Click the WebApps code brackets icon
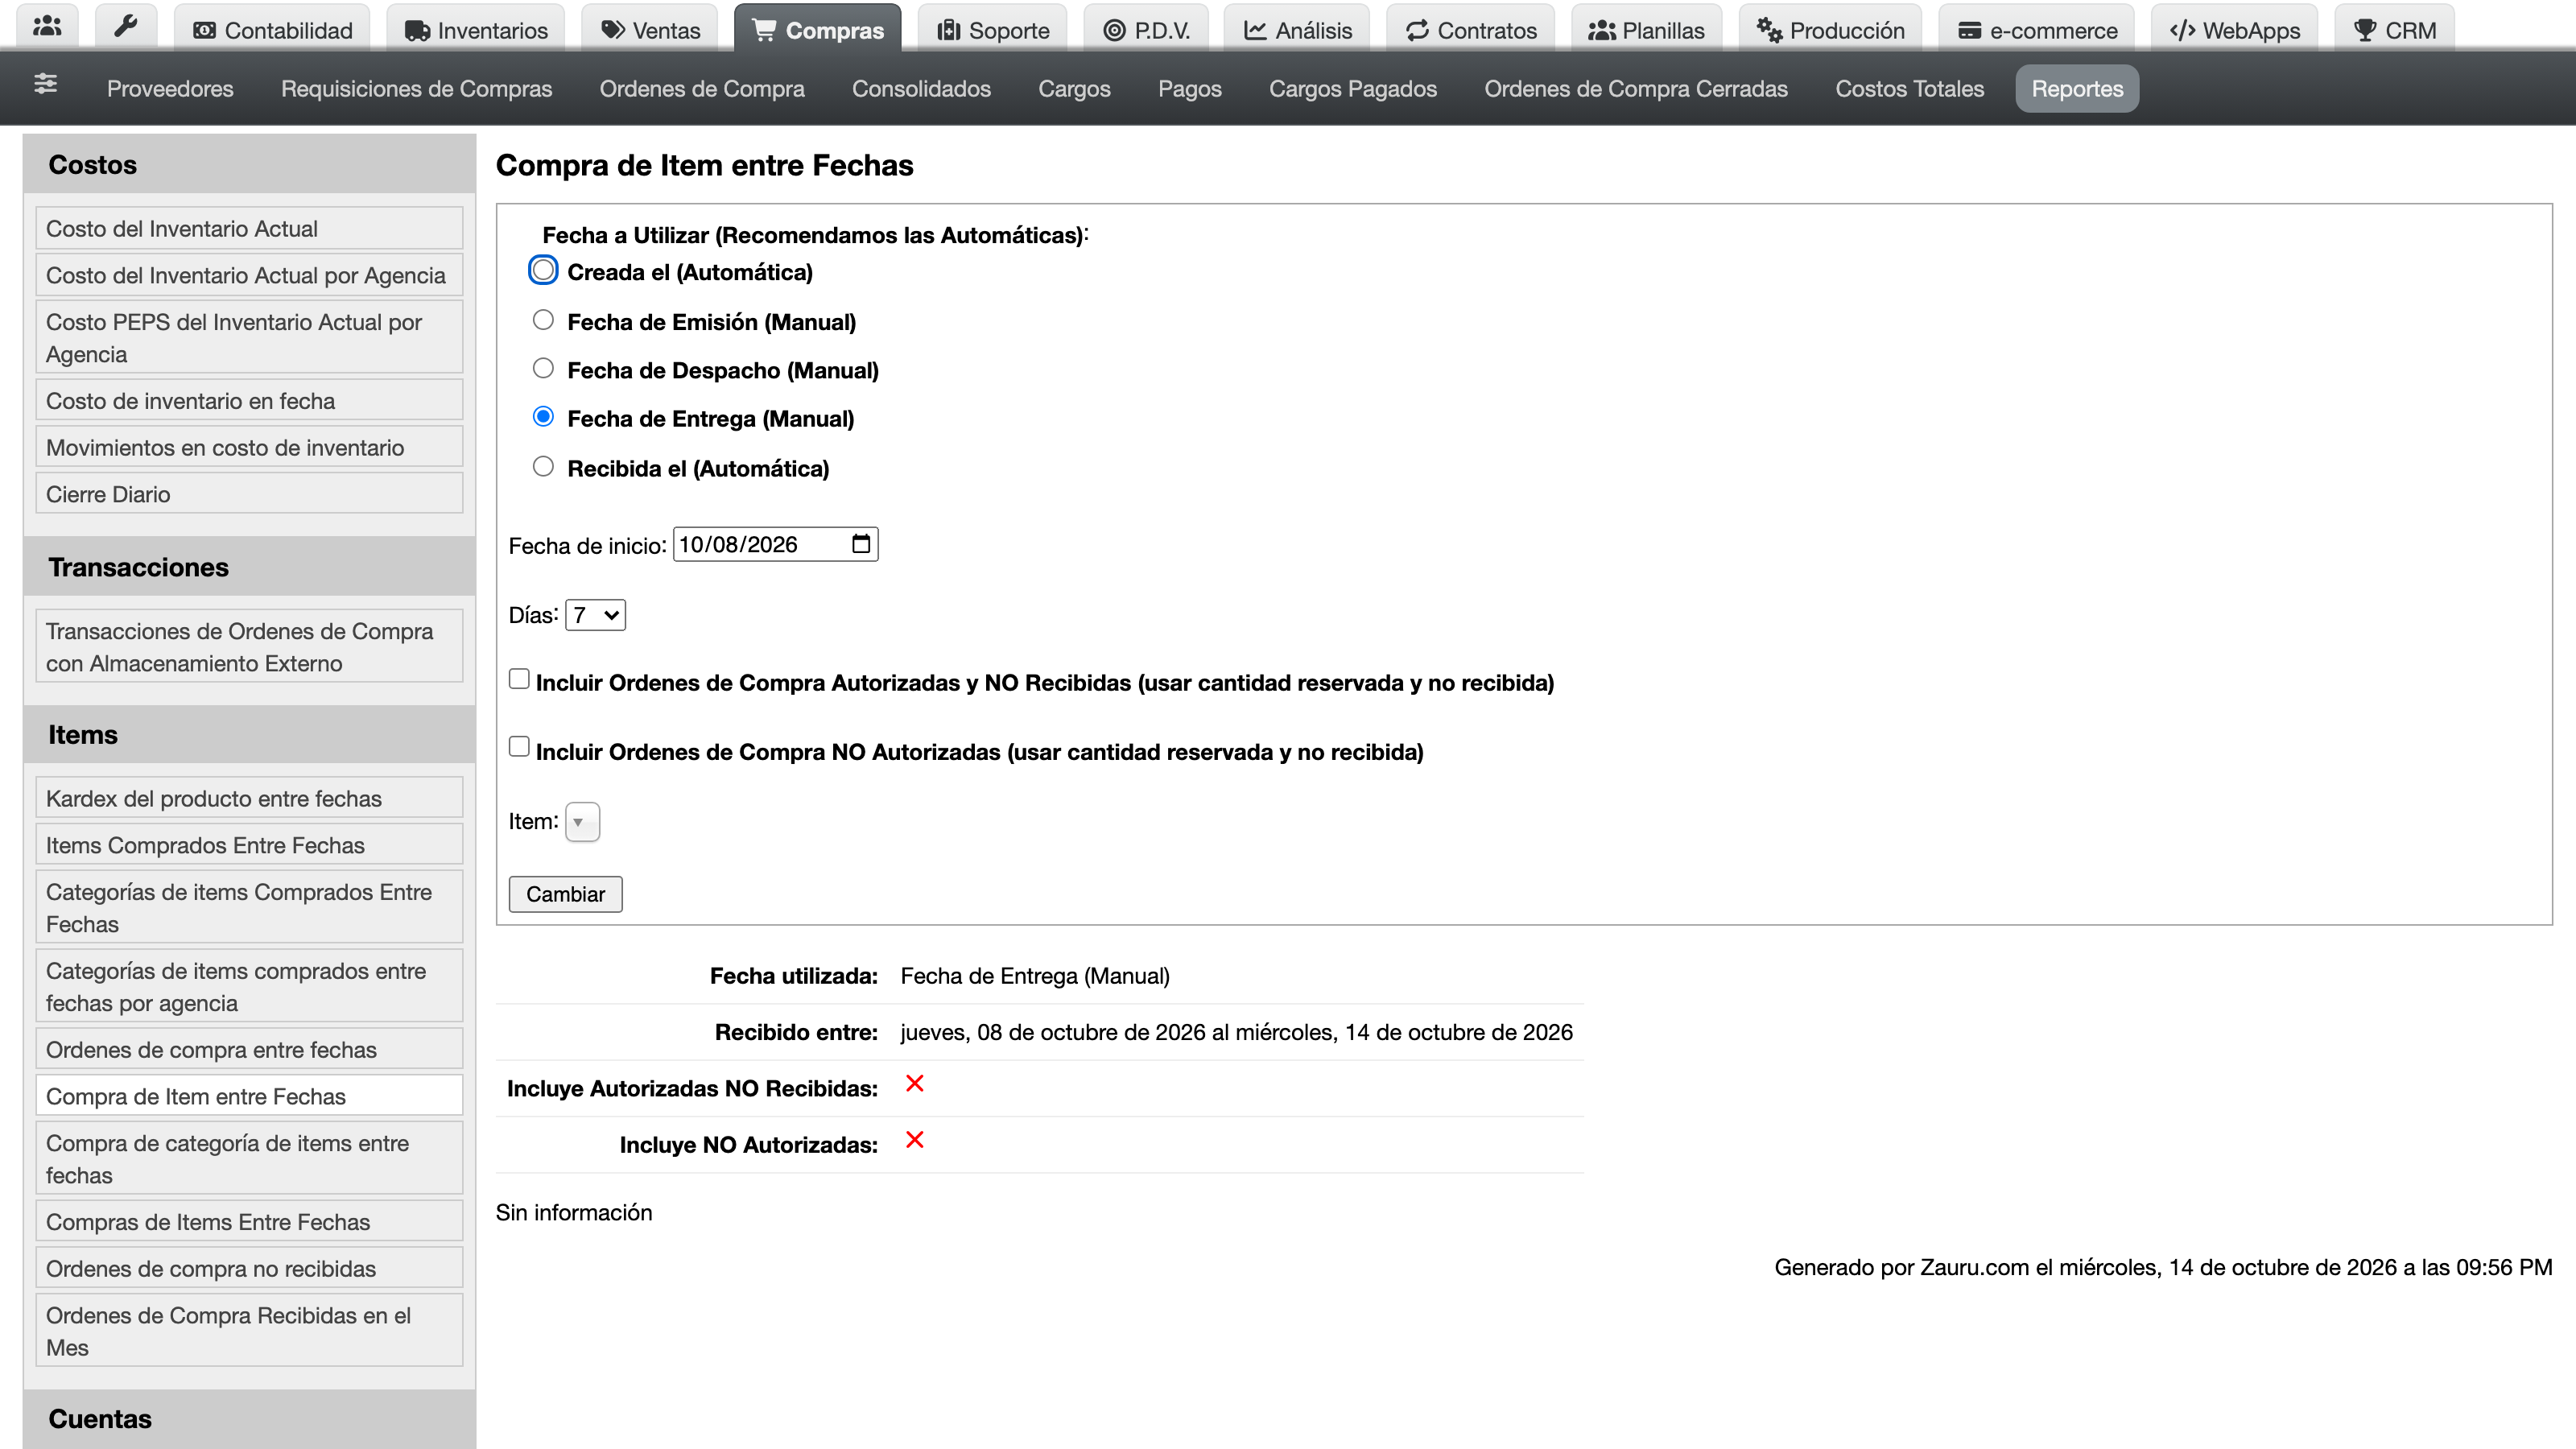 2182,31
